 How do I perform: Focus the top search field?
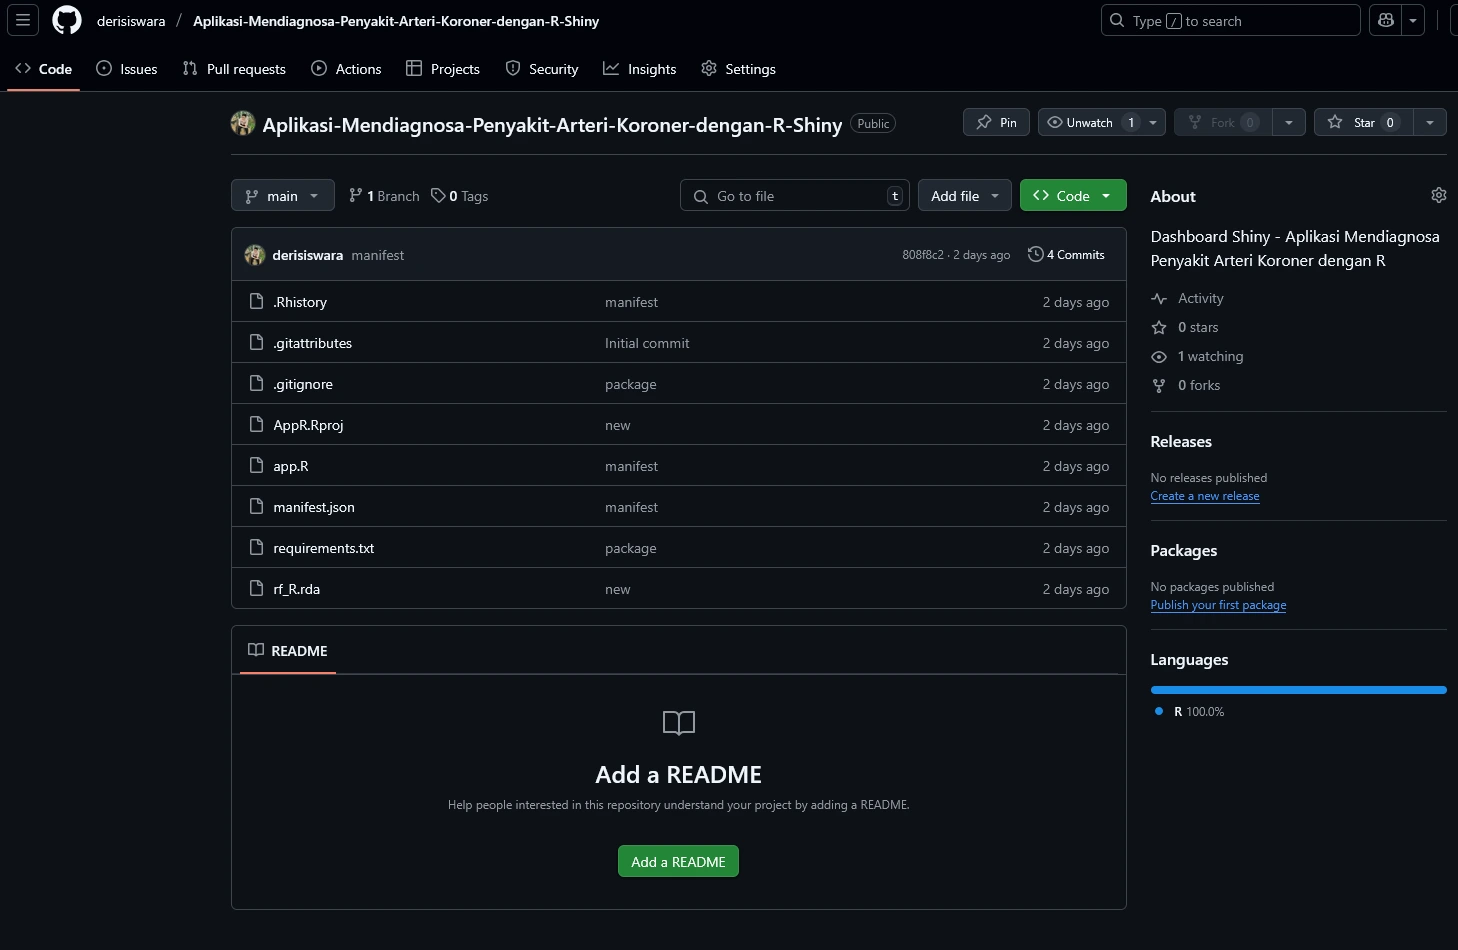point(1230,20)
